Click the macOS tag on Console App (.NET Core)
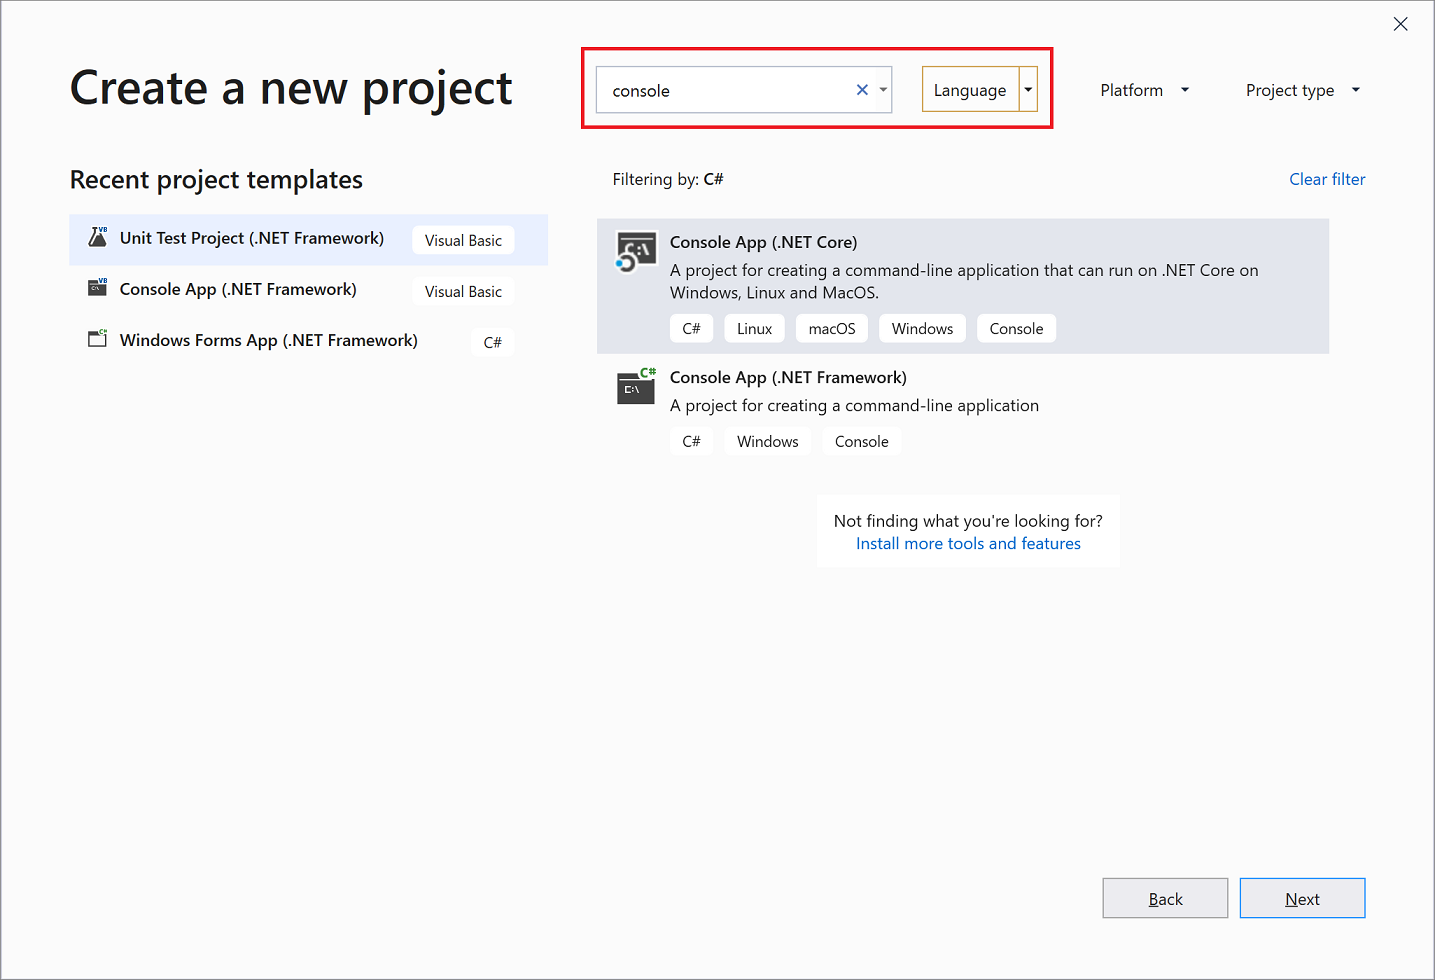 click(x=832, y=329)
